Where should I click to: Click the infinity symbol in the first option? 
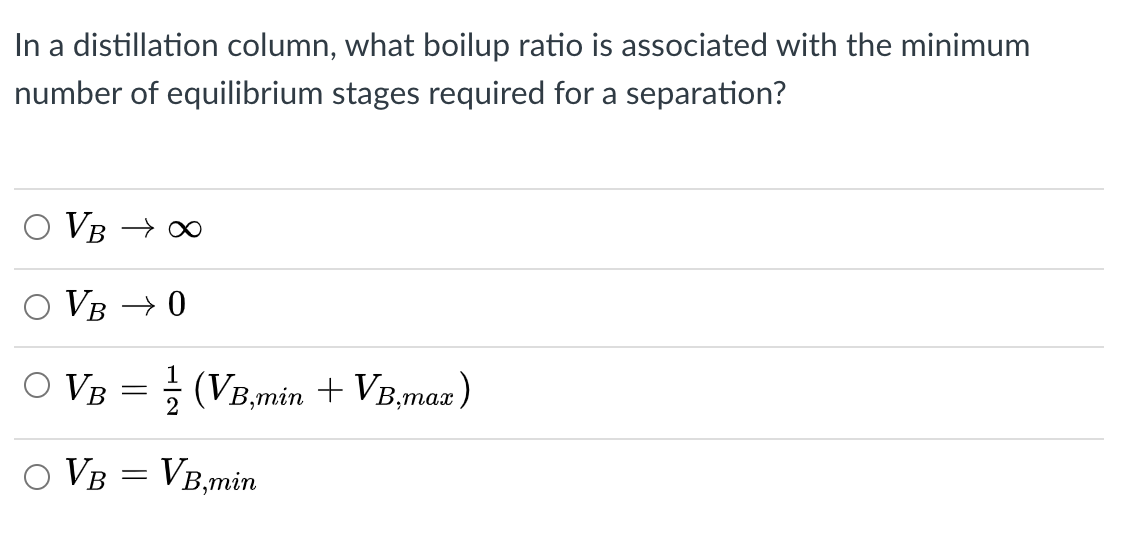click(185, 229)
